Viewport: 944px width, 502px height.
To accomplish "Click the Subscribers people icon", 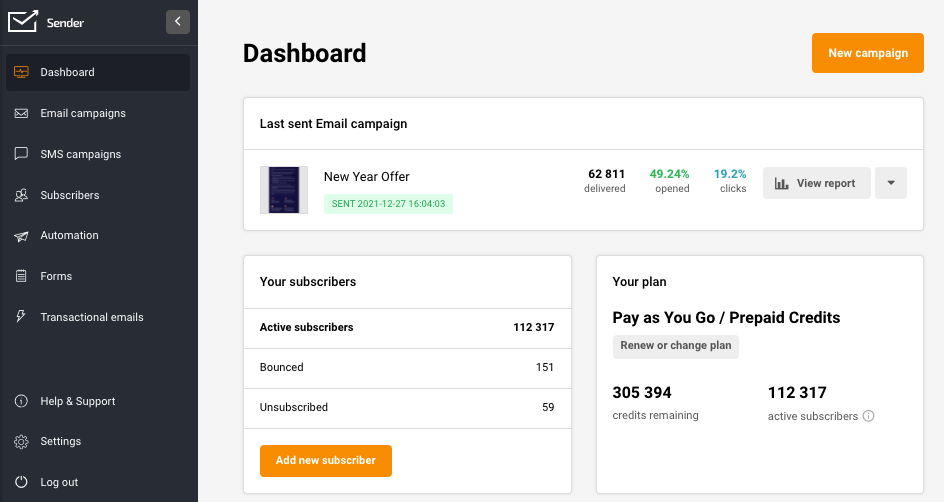I will pos(21,195).
